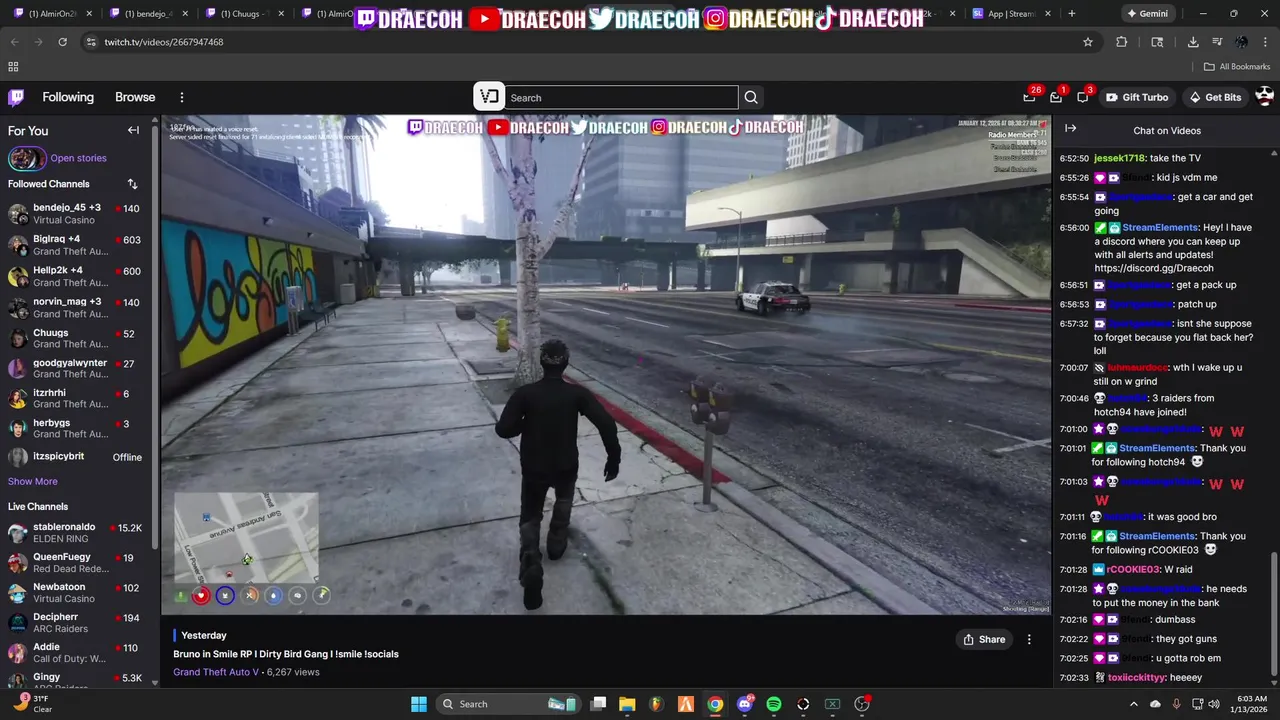The height and width of the screenshot is (720, 1280).
Task: Open the volume control in system tray
Action: click(1214, 704)
